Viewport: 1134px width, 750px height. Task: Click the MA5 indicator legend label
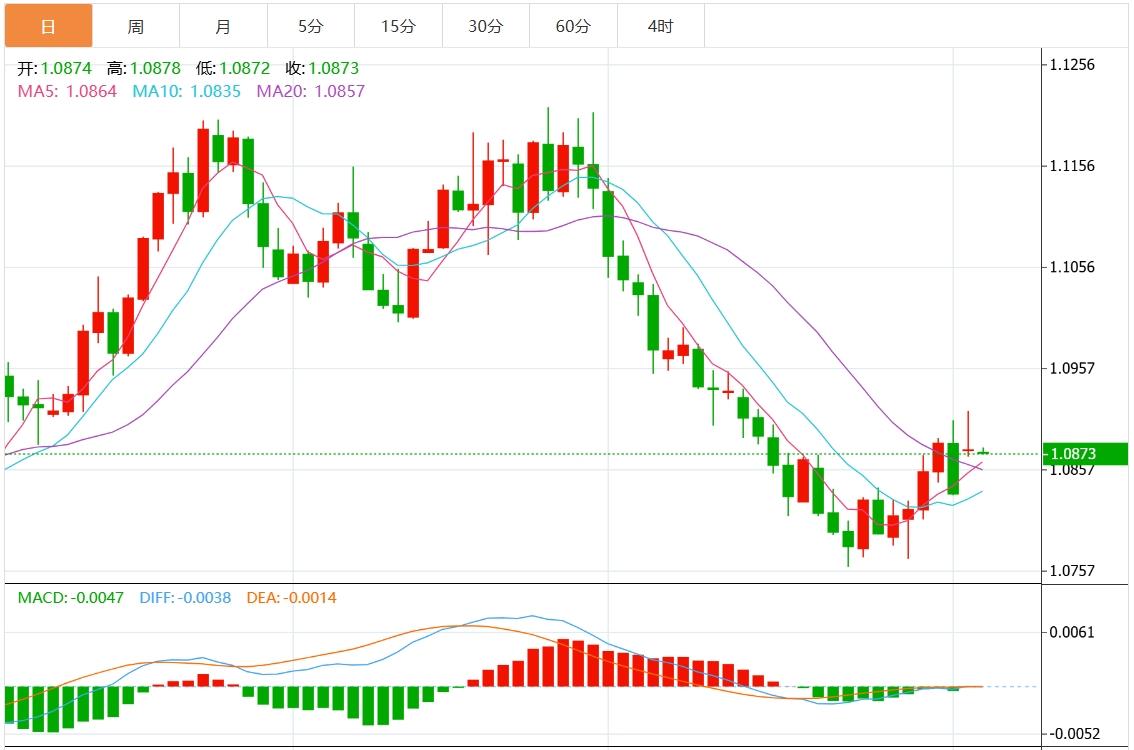tap(67, 91)
